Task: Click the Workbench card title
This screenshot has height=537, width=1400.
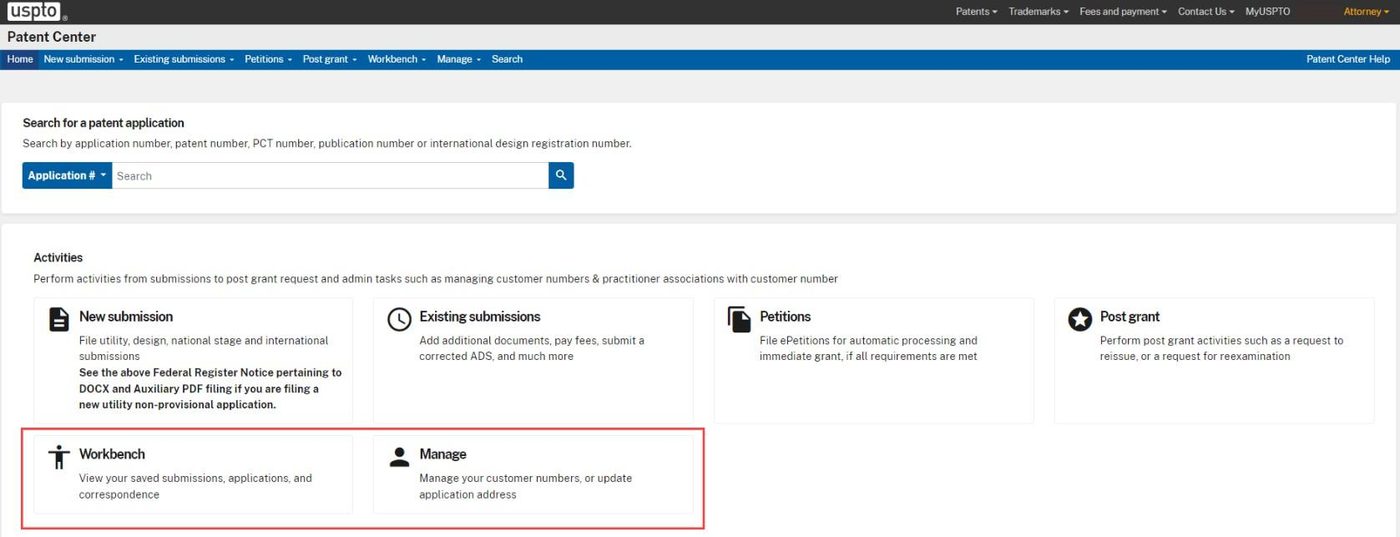Action: tap(112, 454)
